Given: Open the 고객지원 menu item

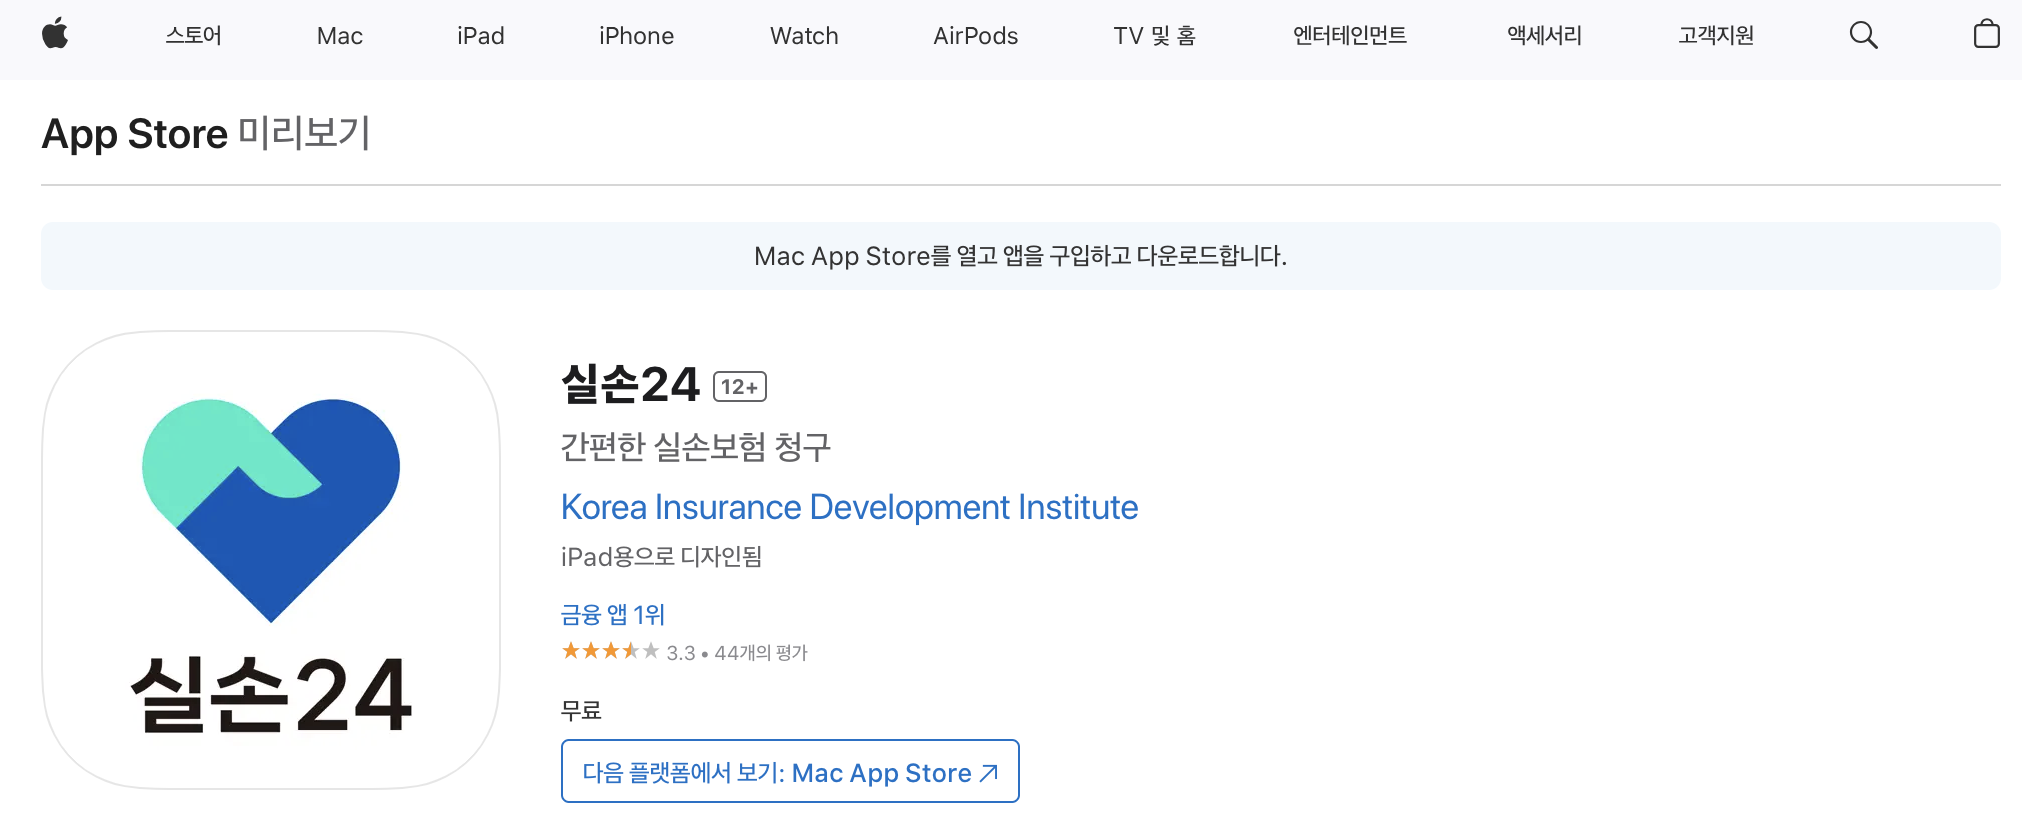Looking at the screenshot, I should click(x=1716, y=36).
